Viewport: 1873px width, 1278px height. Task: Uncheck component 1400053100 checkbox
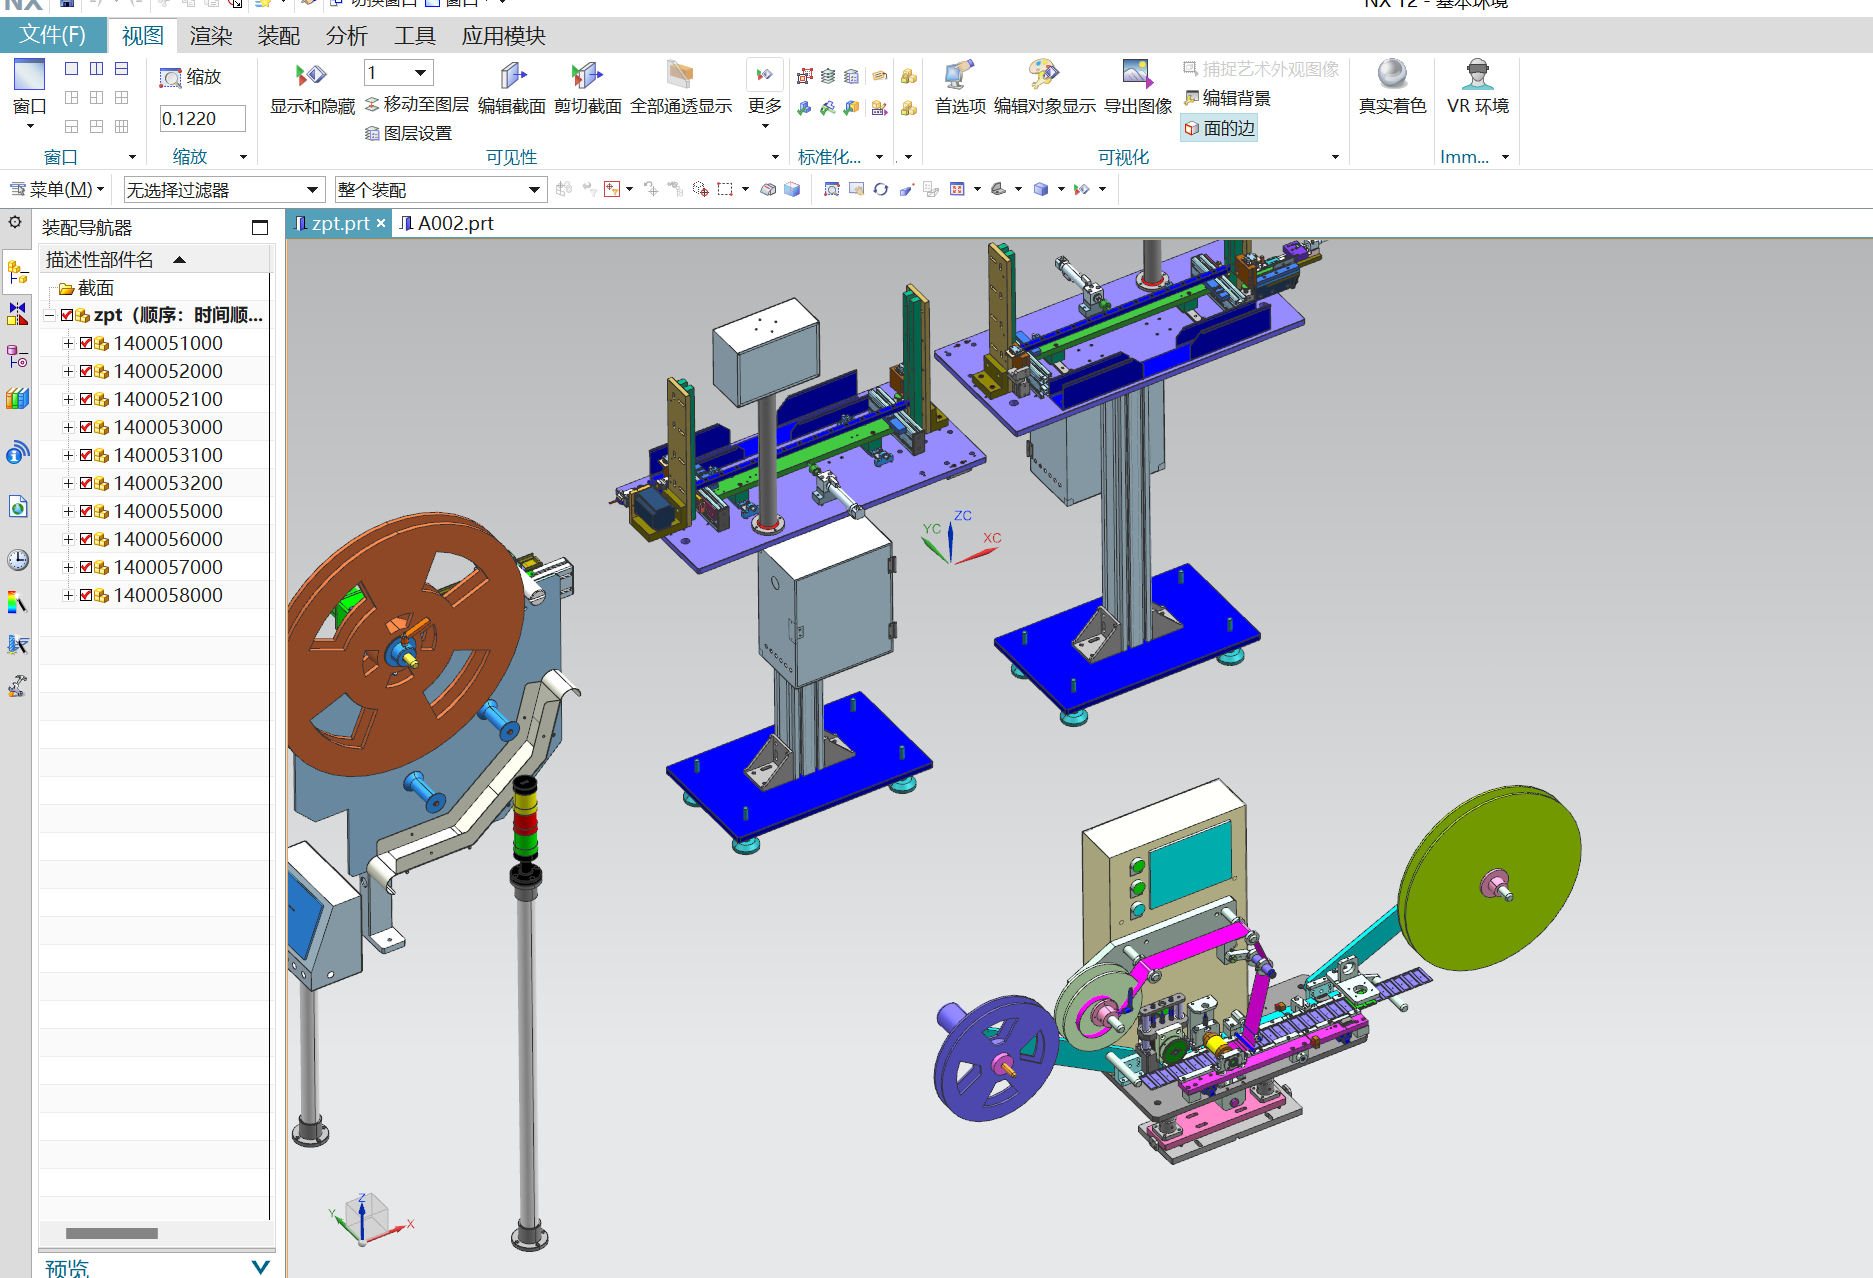pos(86,455)
